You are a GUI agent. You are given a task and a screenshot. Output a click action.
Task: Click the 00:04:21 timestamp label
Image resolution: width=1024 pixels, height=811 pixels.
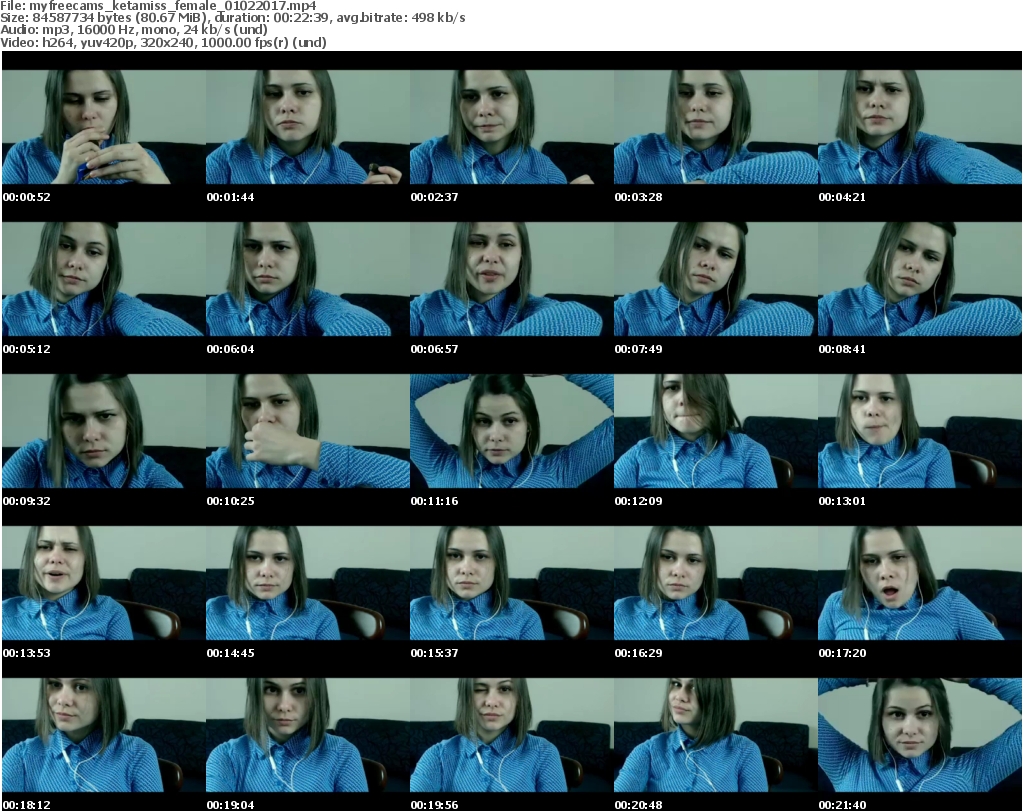click(842, 197)
